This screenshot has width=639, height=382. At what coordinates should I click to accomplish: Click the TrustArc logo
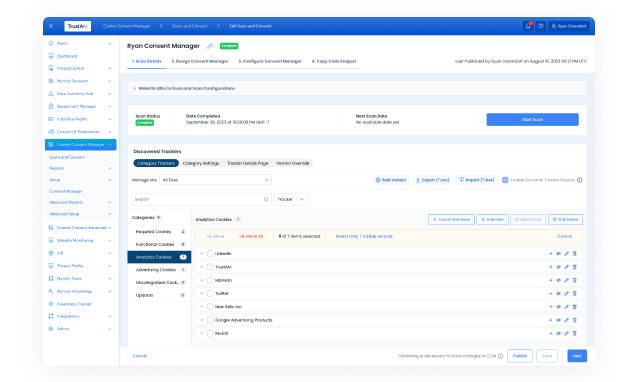[x=77, y=26]
